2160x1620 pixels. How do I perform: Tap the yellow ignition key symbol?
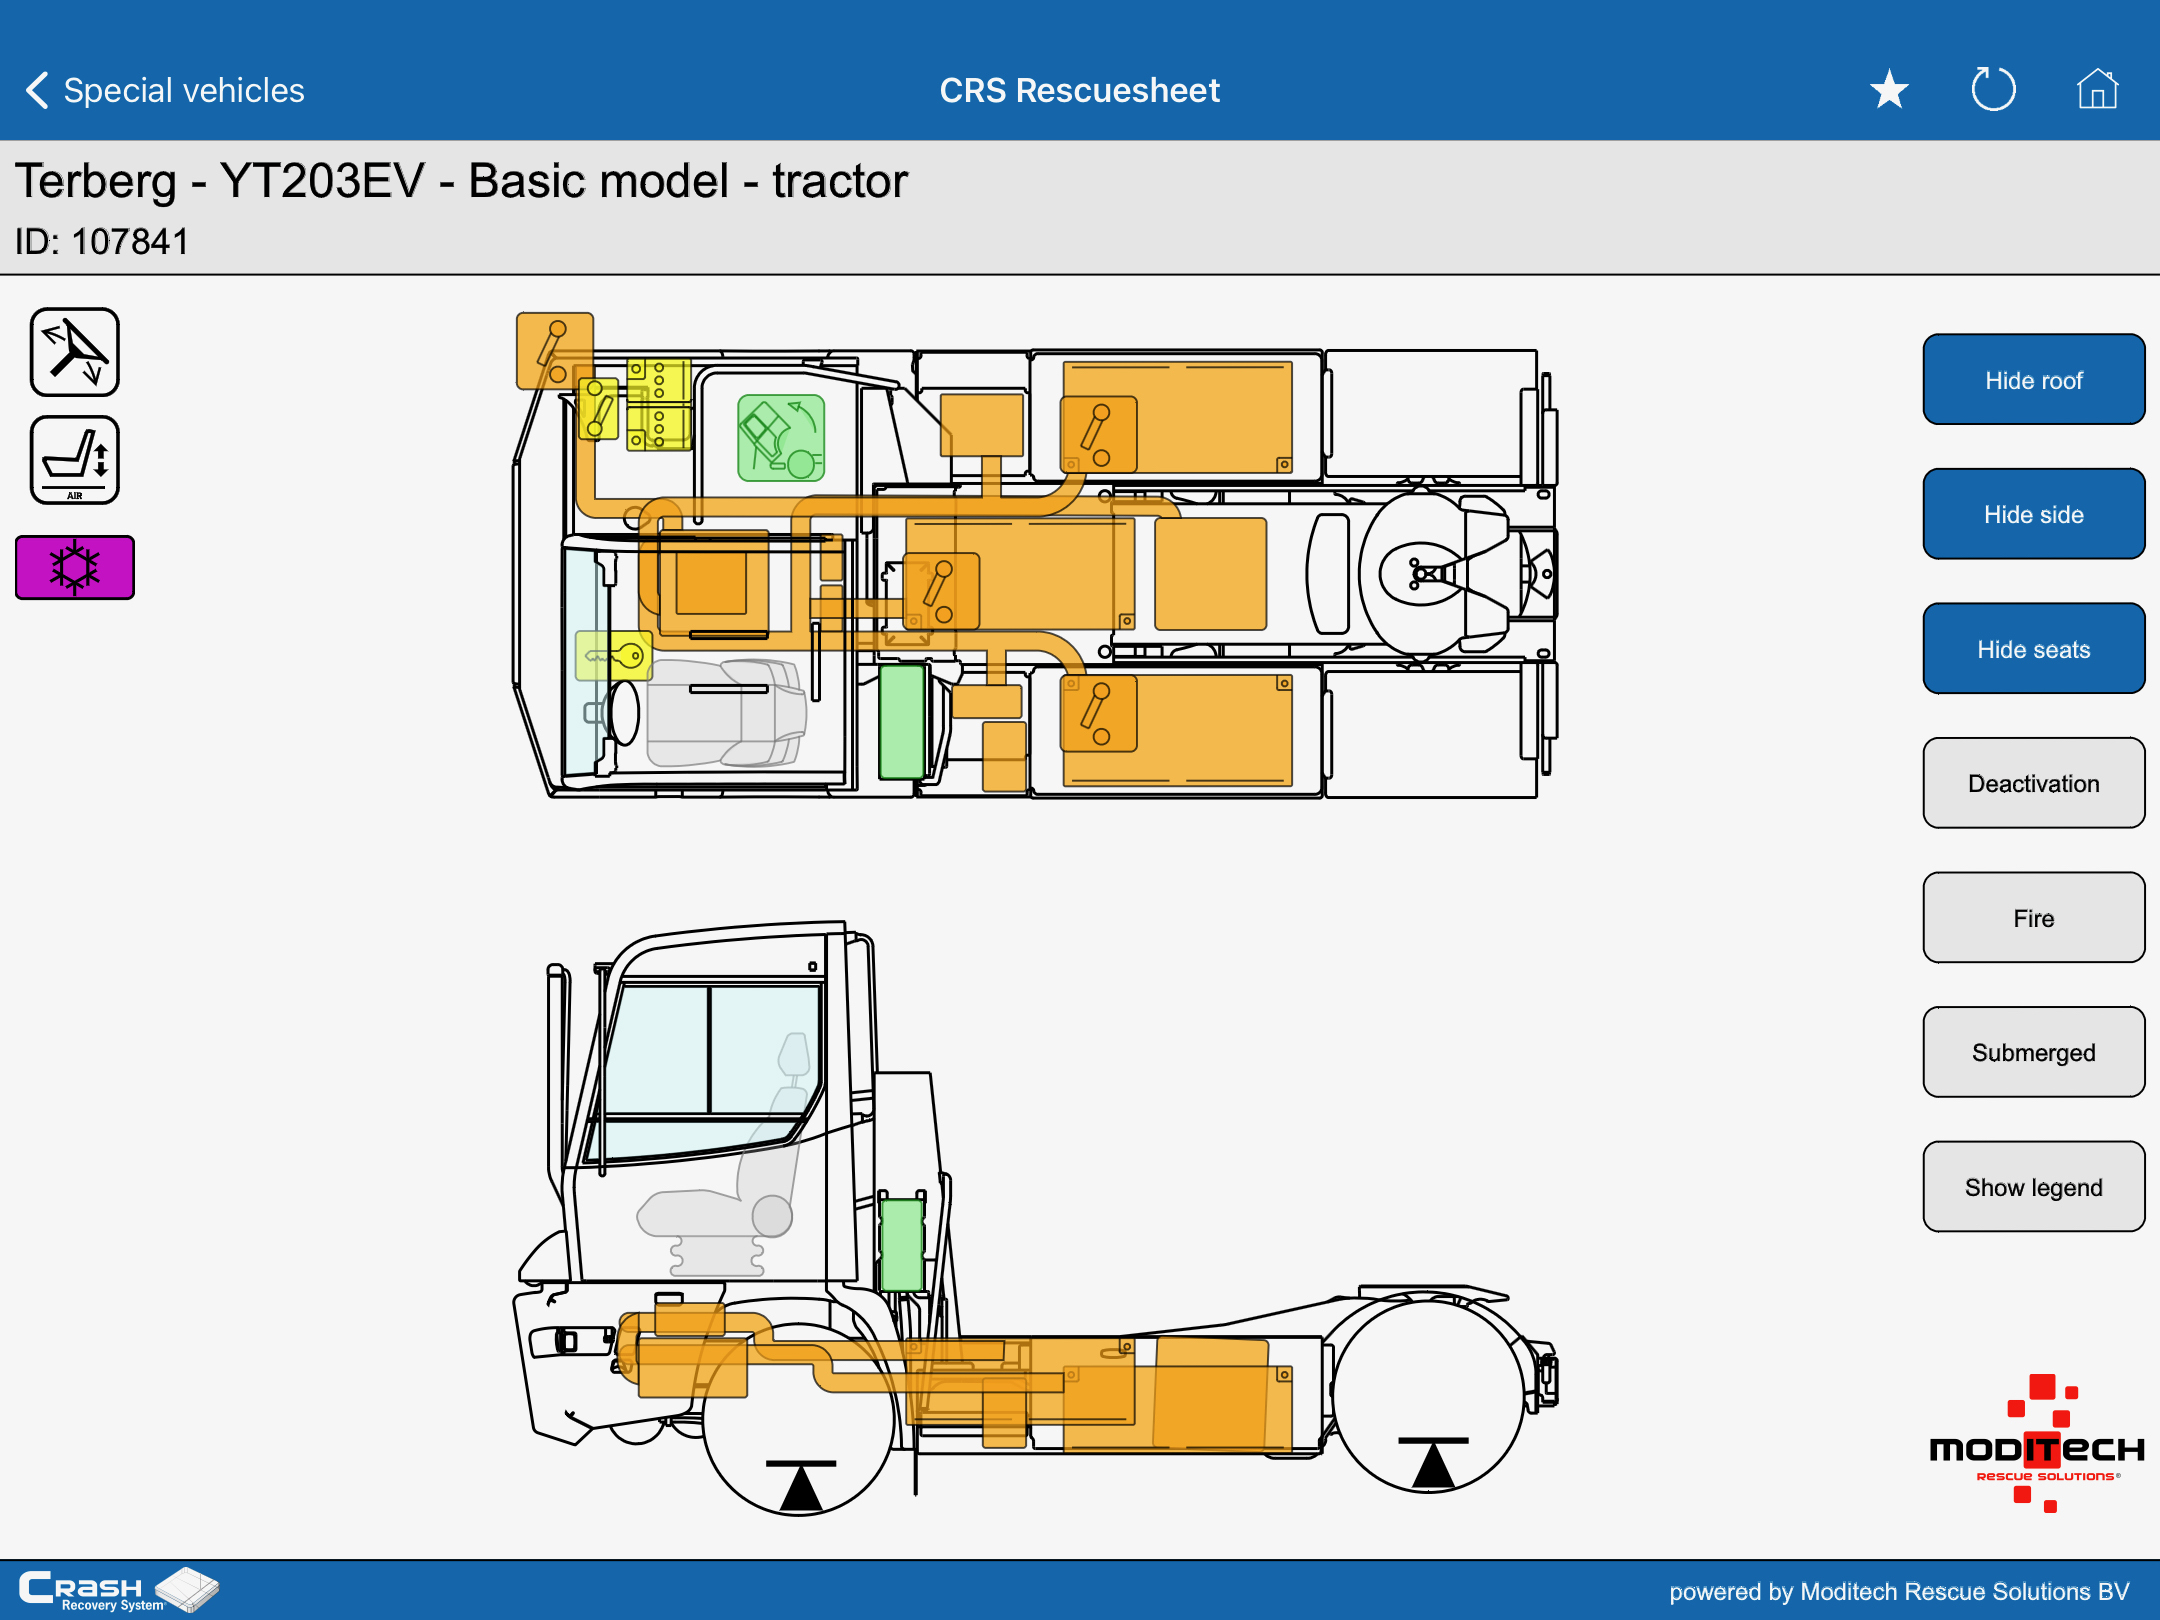point(614,656)
